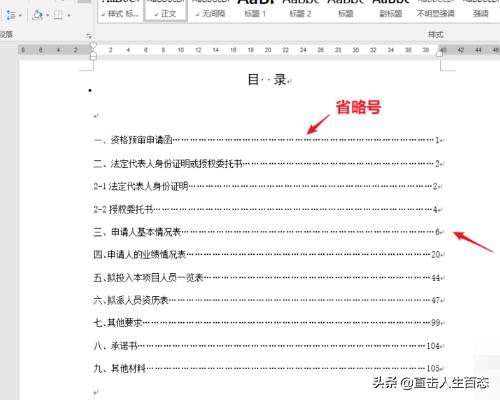The width and height of the screenshot is (500, 400).
Task: Click the entry 二、法定代表人身份证明或授权委托书
Action: pos(168,163)
